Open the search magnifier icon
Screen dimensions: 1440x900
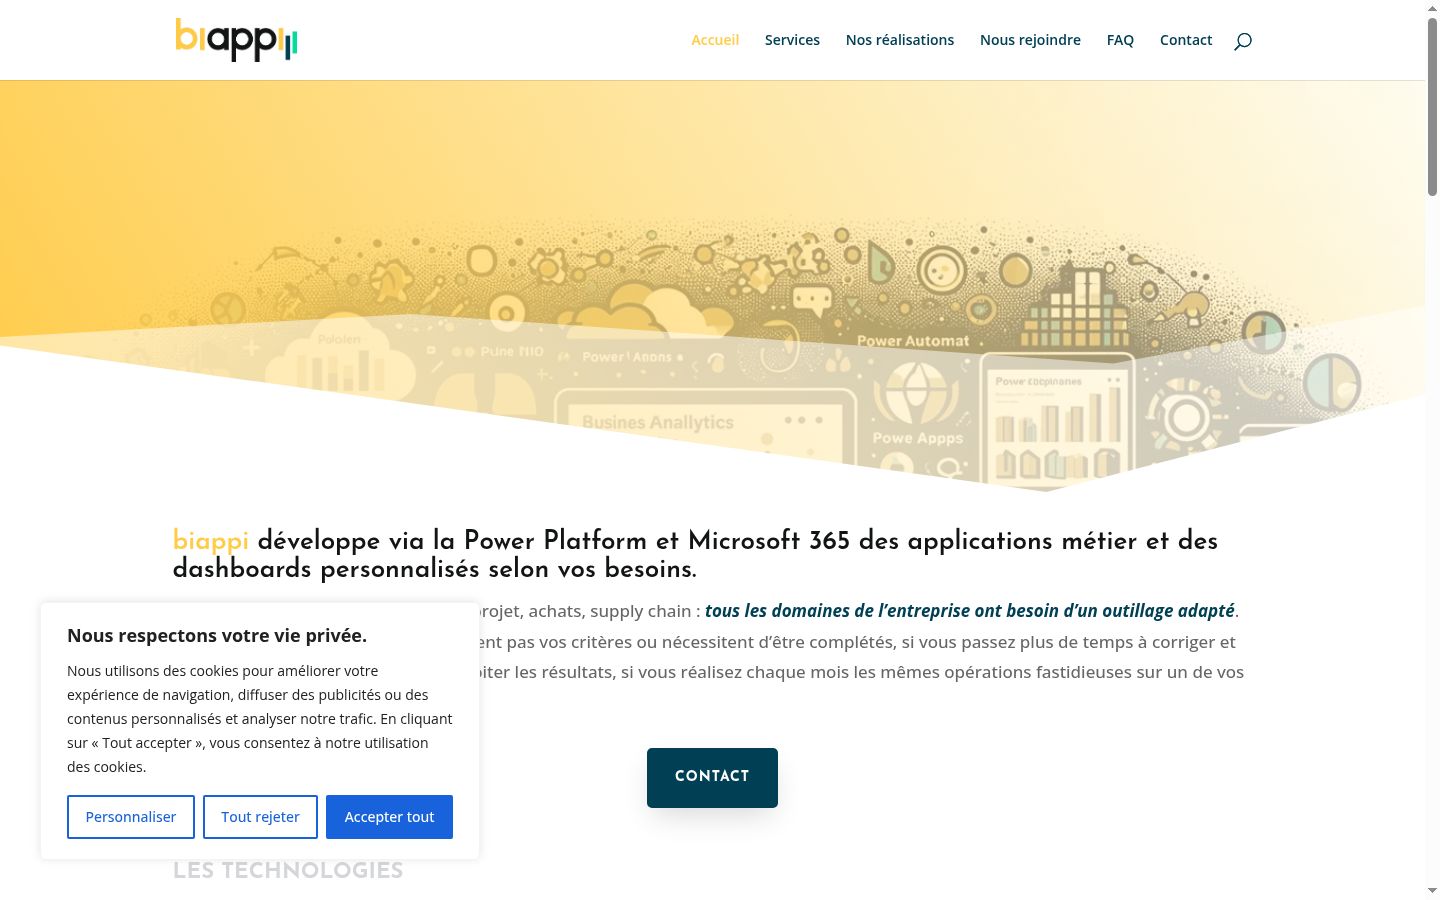(x=1243, y=41)
